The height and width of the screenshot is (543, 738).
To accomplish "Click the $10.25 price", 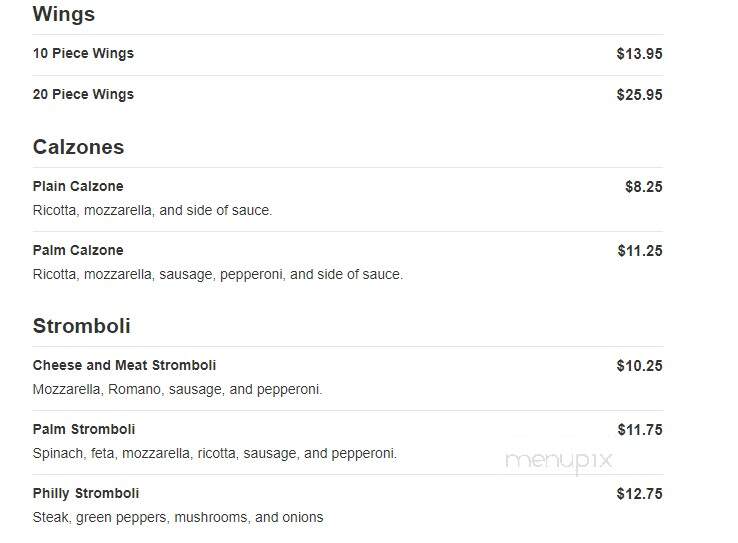I will pyautogui.click(x=639, y=366).
